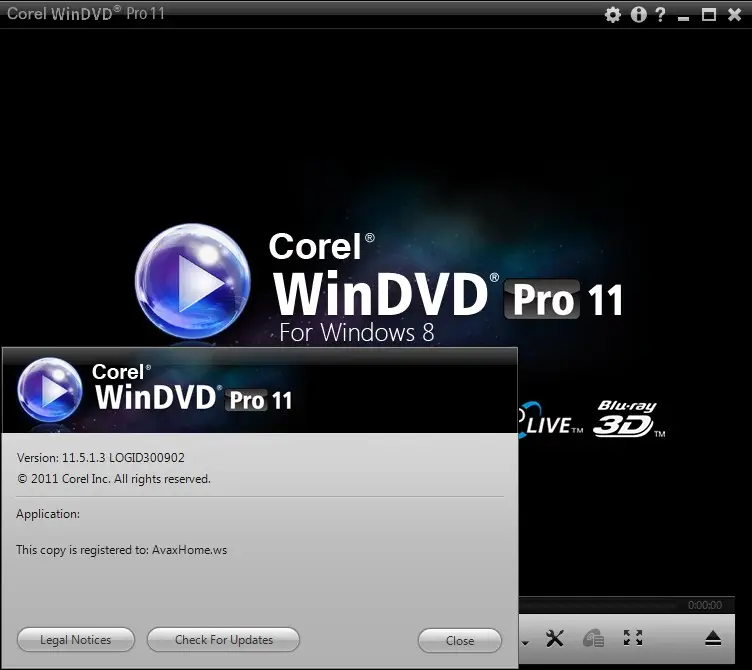The height and width of the screenshot is (670, 752).
Task: Click the blue play orb in About dialog header
Action: tap(49, 390)
